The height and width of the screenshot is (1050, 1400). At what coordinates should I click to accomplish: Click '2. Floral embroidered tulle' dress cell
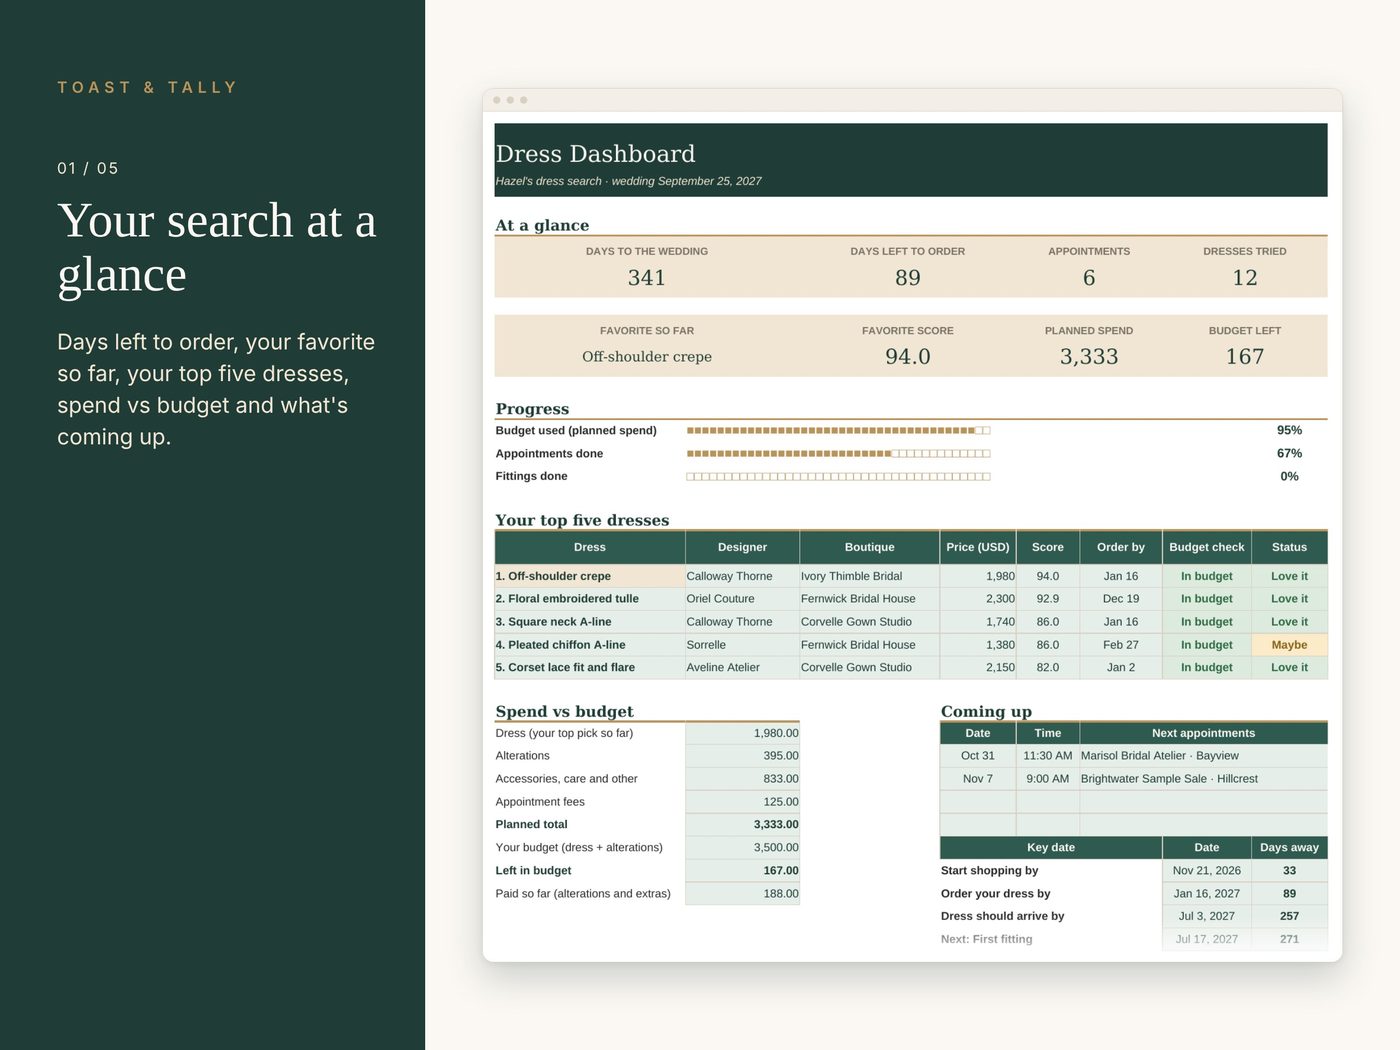tap(590, 599)
